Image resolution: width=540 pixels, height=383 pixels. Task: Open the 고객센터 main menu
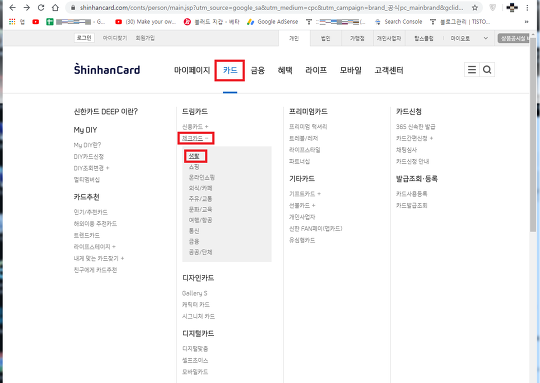[389, 70]
